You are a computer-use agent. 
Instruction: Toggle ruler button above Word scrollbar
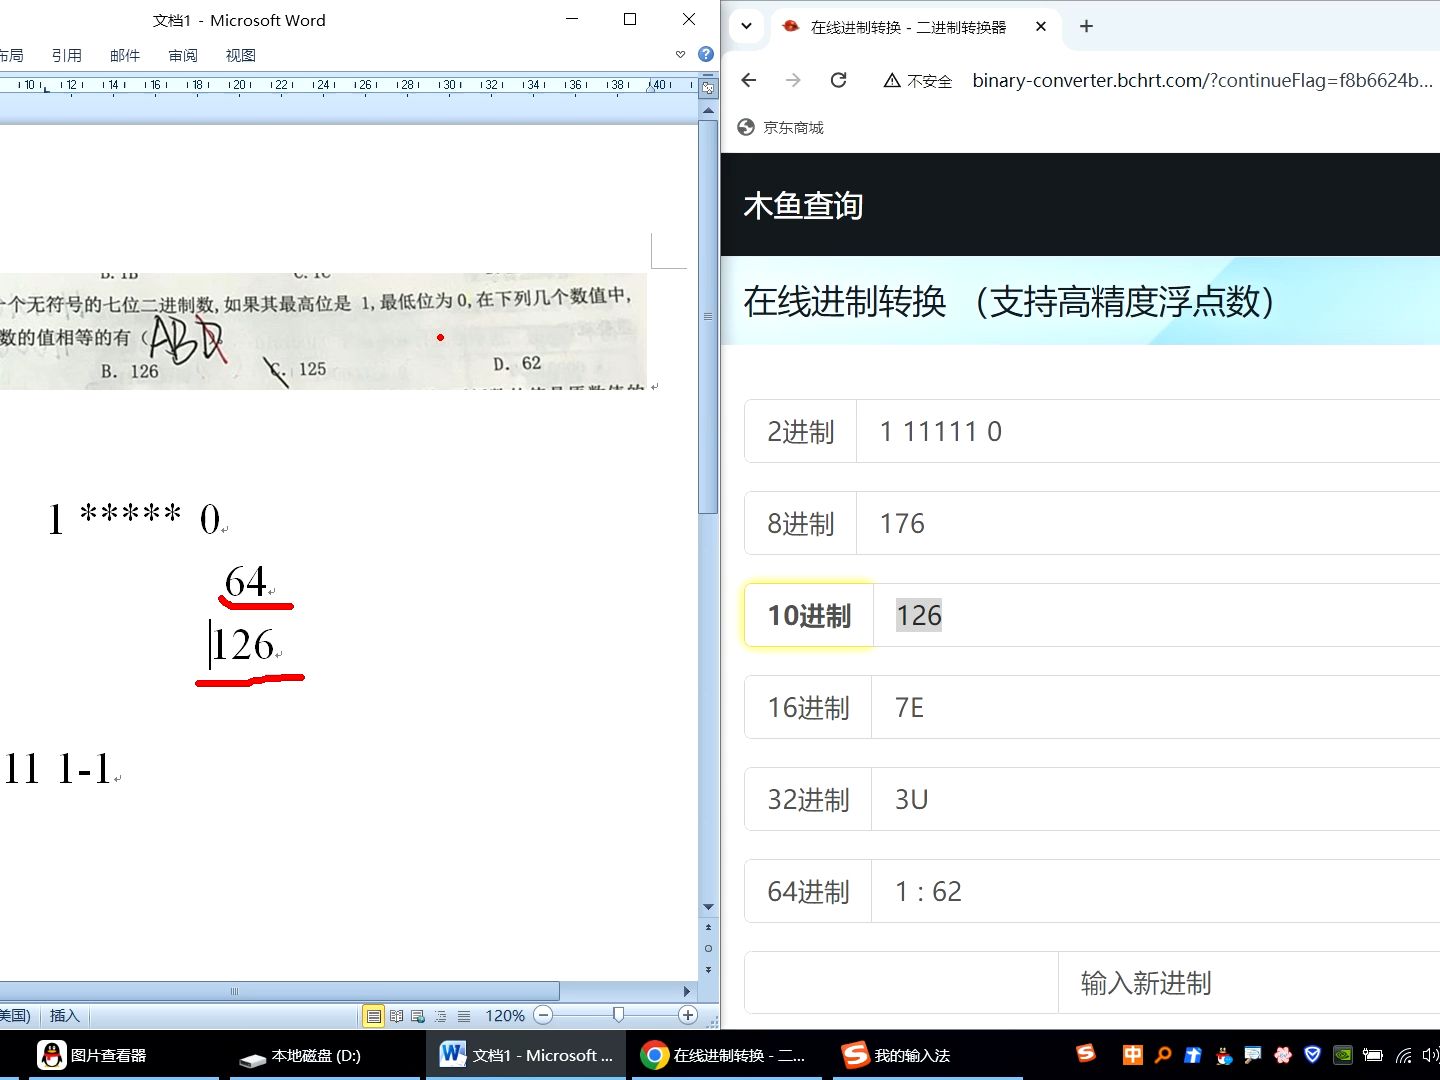708,88
